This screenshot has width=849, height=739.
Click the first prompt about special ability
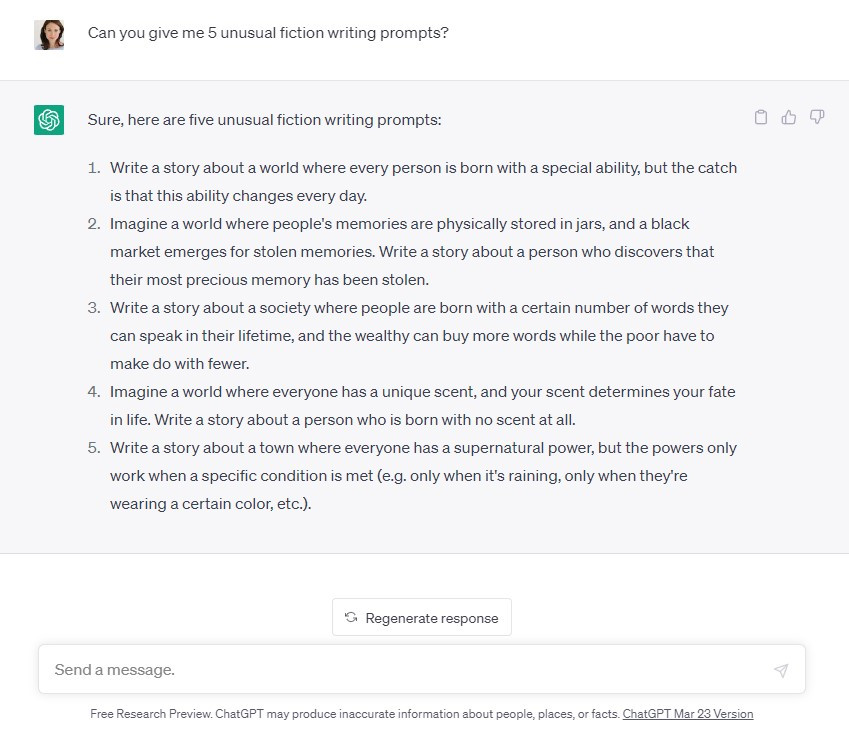tap(423, 182)
